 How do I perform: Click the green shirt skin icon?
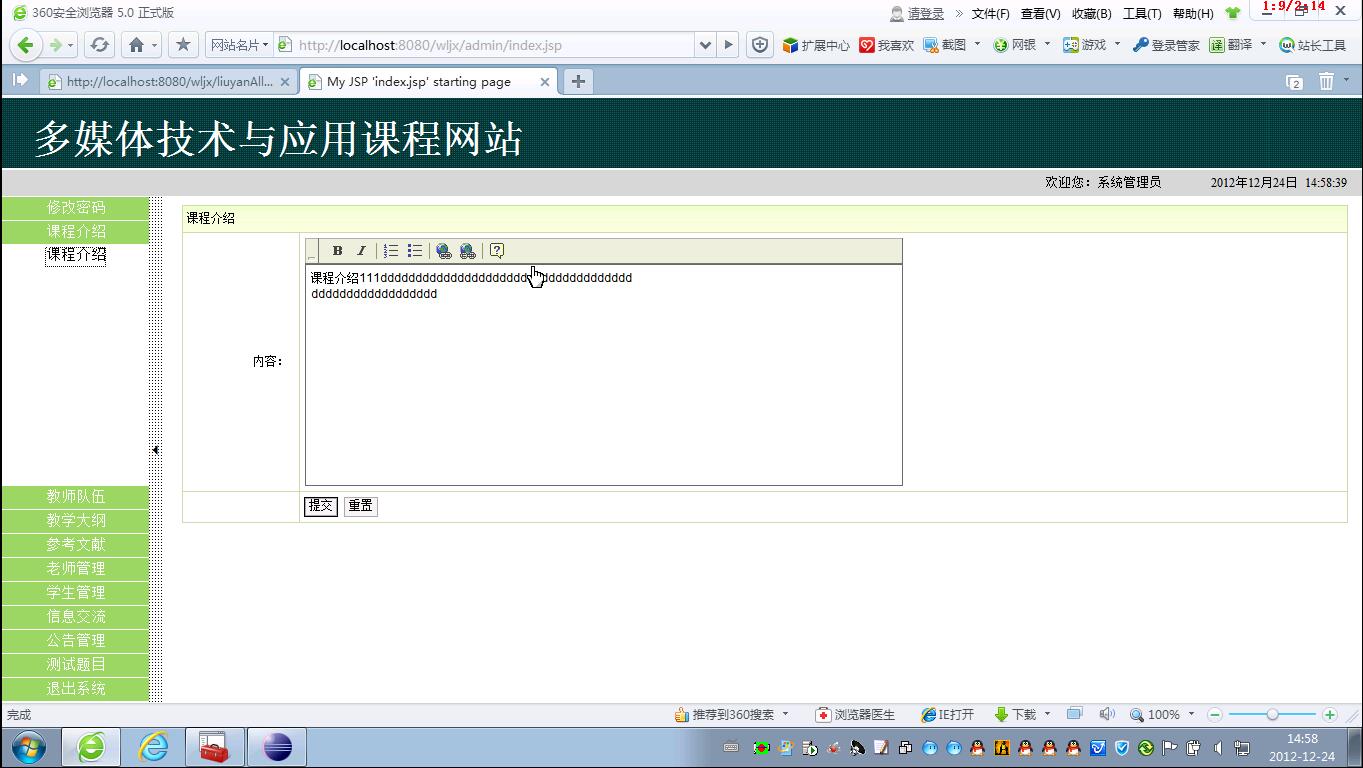pyautogui.click(x=1232, y=13)
